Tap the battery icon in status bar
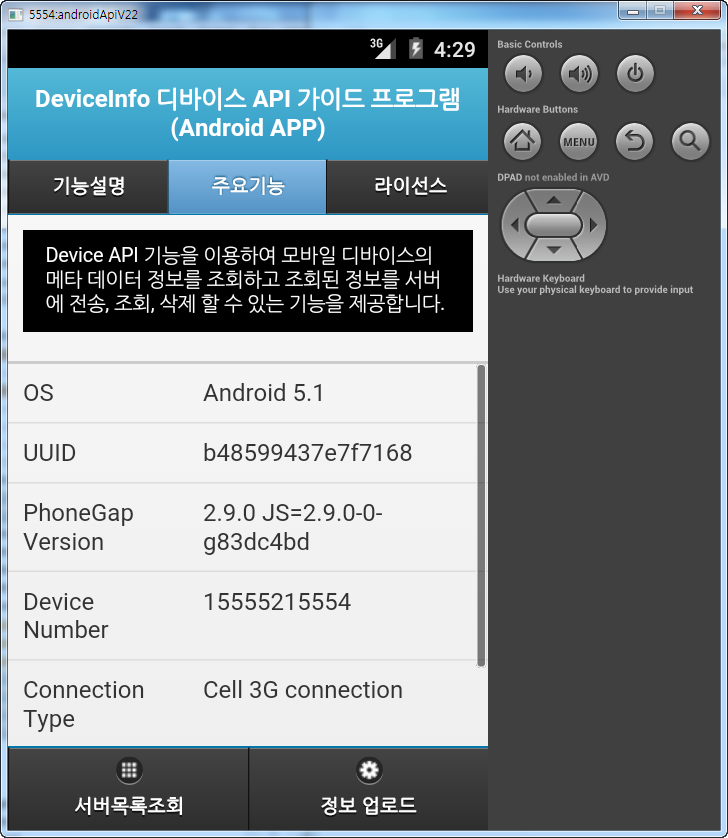 (x=416, y=49)
